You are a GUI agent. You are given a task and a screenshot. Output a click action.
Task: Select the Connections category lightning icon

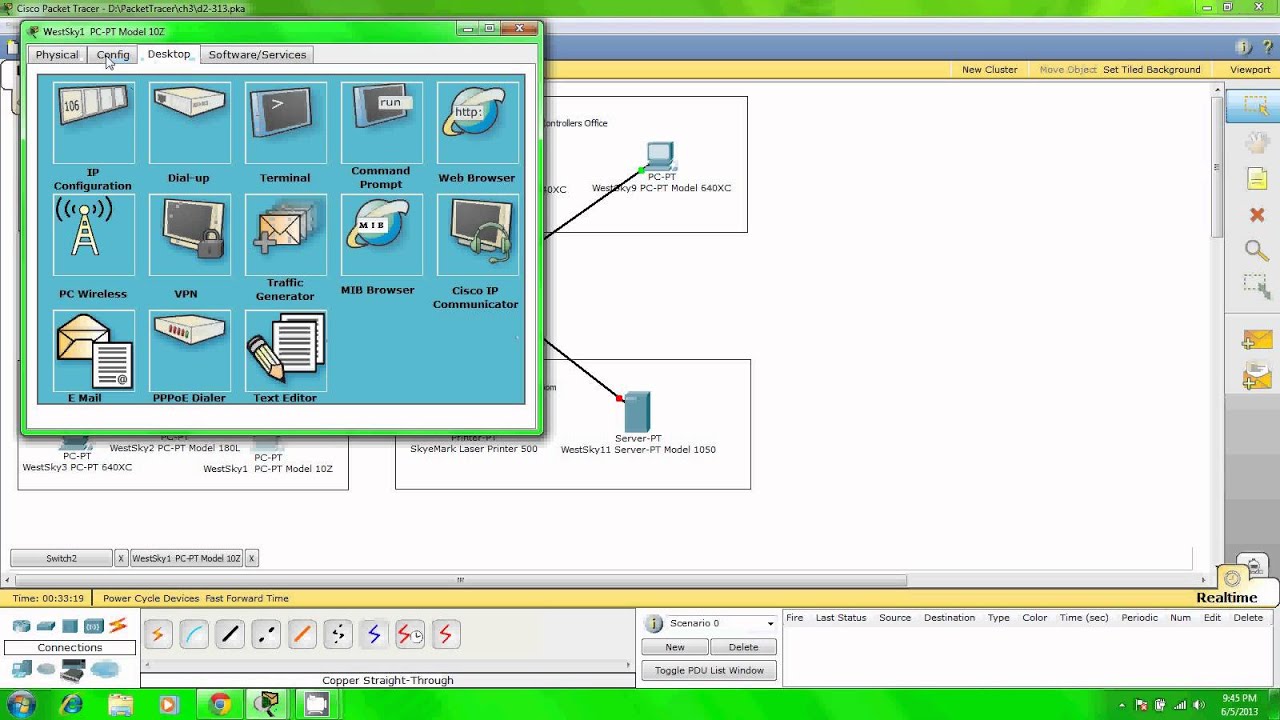[x=118, y=627]
